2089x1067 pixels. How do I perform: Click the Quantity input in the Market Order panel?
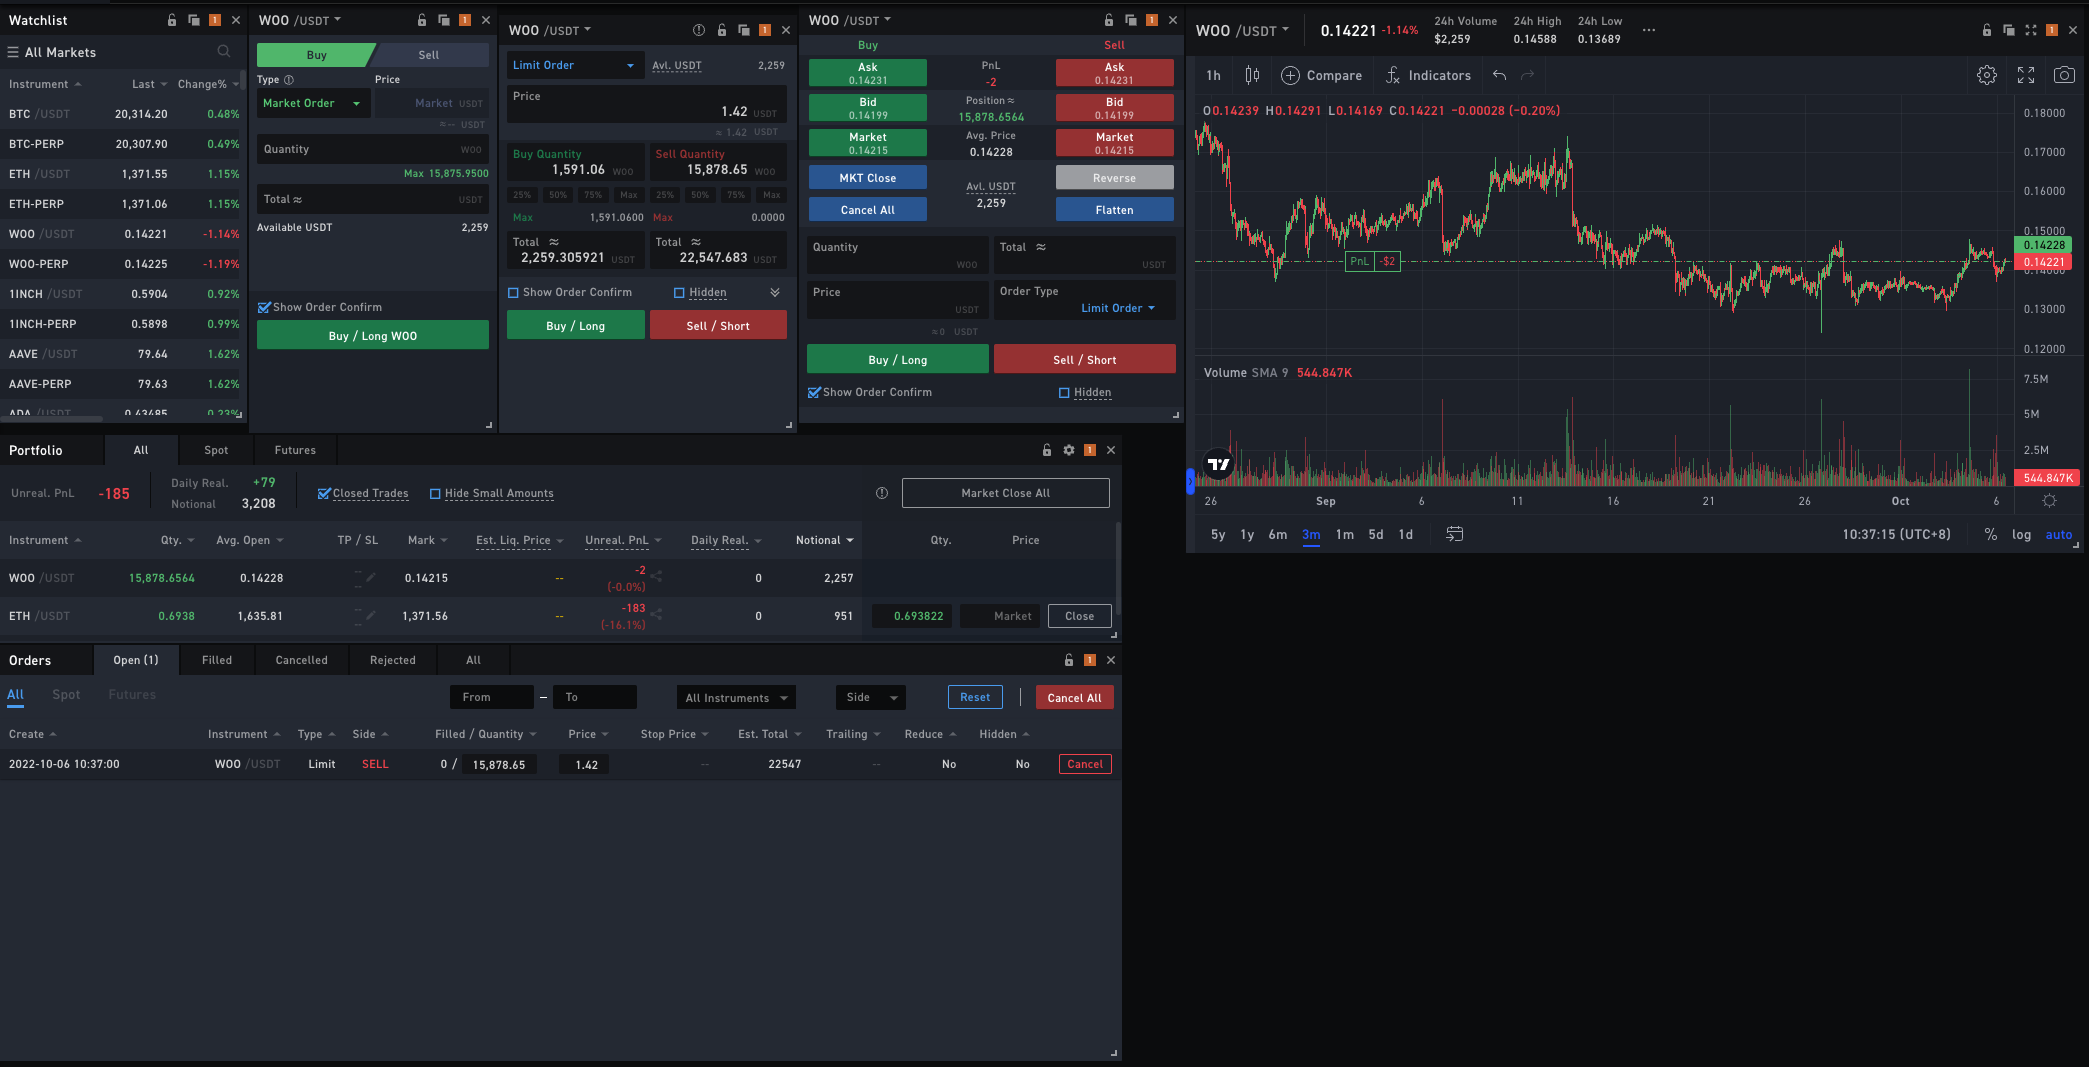(373, 149)
